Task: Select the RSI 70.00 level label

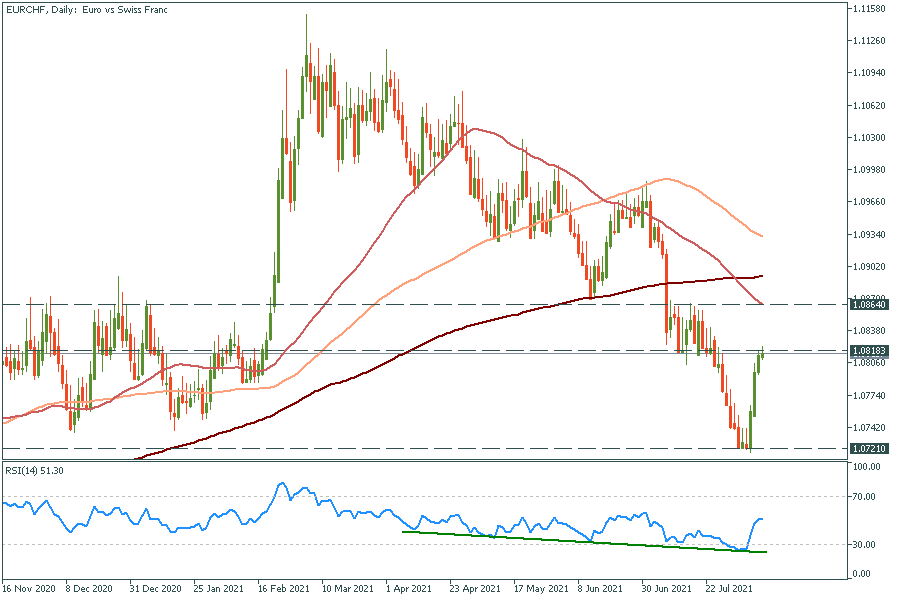Action: coord(866,495)
